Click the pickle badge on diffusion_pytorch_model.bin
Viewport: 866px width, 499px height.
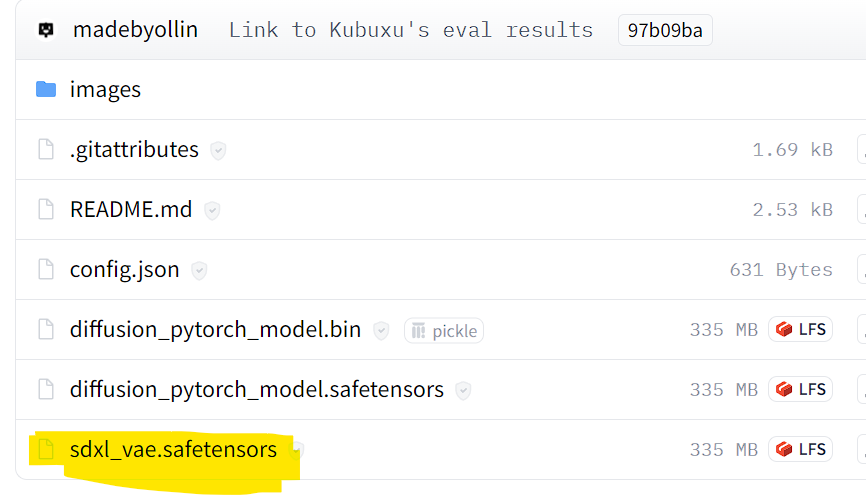(x=444, y=331)
